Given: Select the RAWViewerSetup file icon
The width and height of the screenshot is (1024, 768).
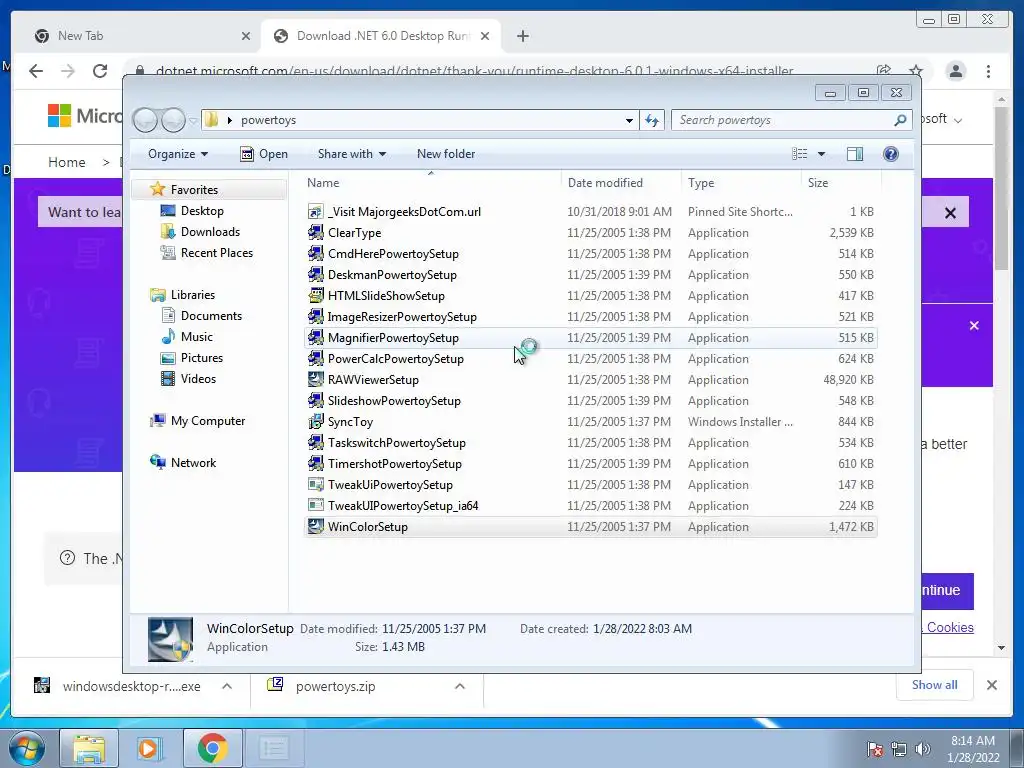Looking at the screenshot, I should tap(315, 379).
